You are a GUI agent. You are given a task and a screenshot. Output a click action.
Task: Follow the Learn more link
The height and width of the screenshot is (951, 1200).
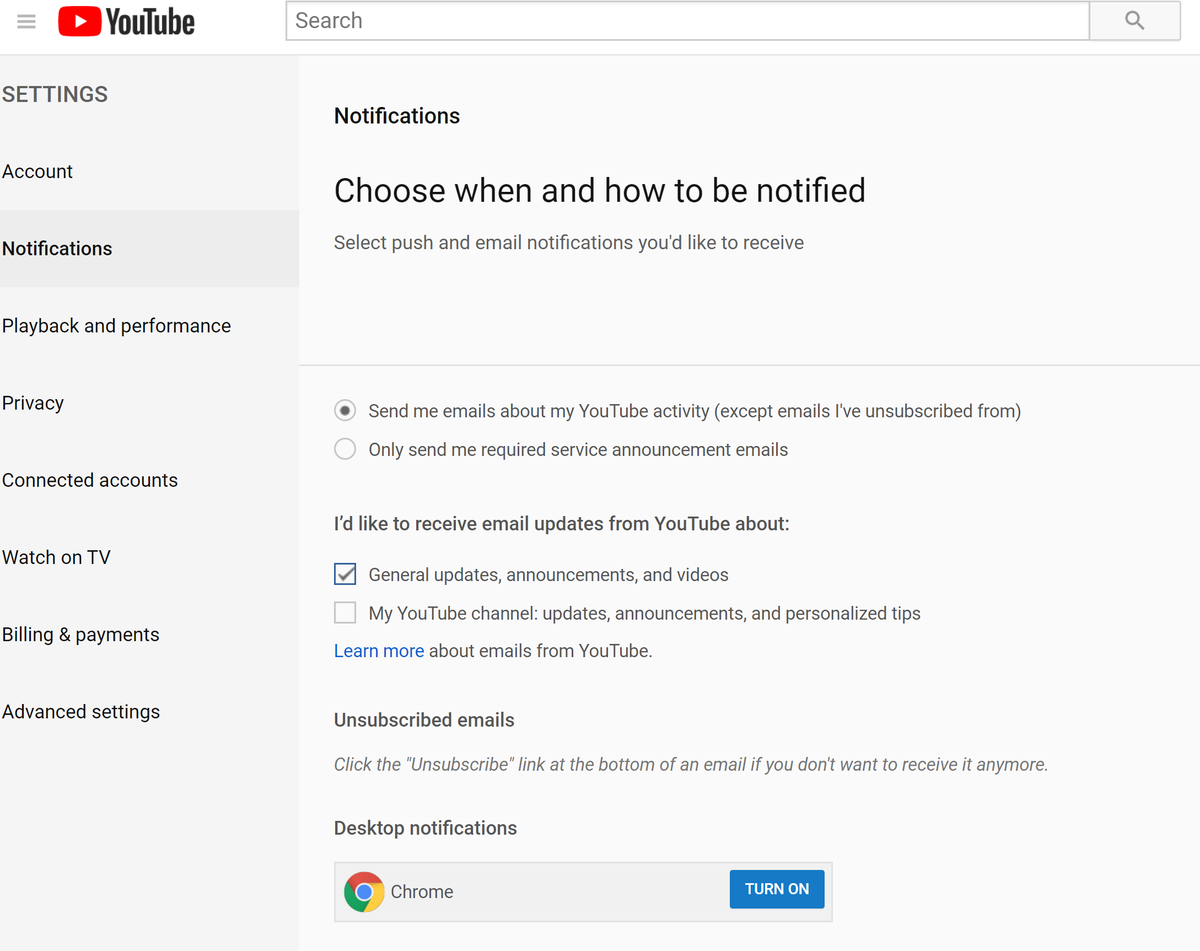coord(379,651)
